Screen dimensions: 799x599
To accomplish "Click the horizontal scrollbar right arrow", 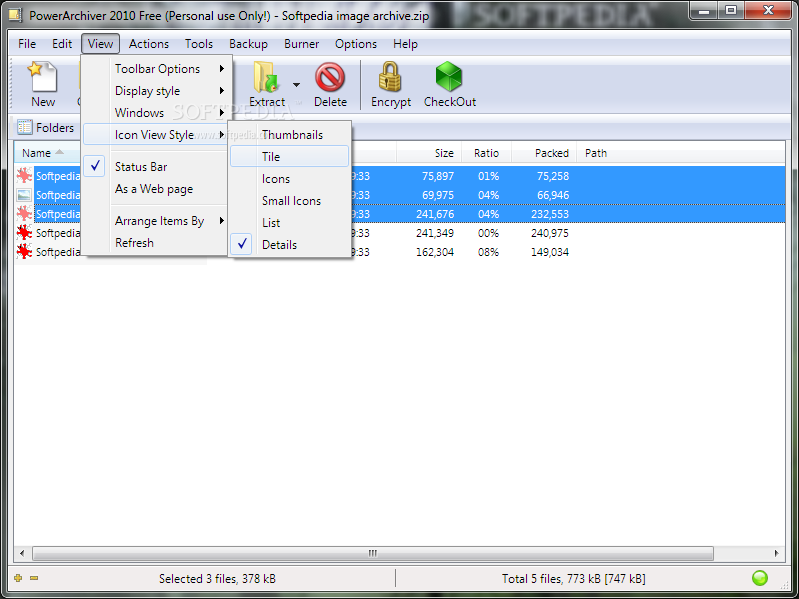I will coord(777,553).
